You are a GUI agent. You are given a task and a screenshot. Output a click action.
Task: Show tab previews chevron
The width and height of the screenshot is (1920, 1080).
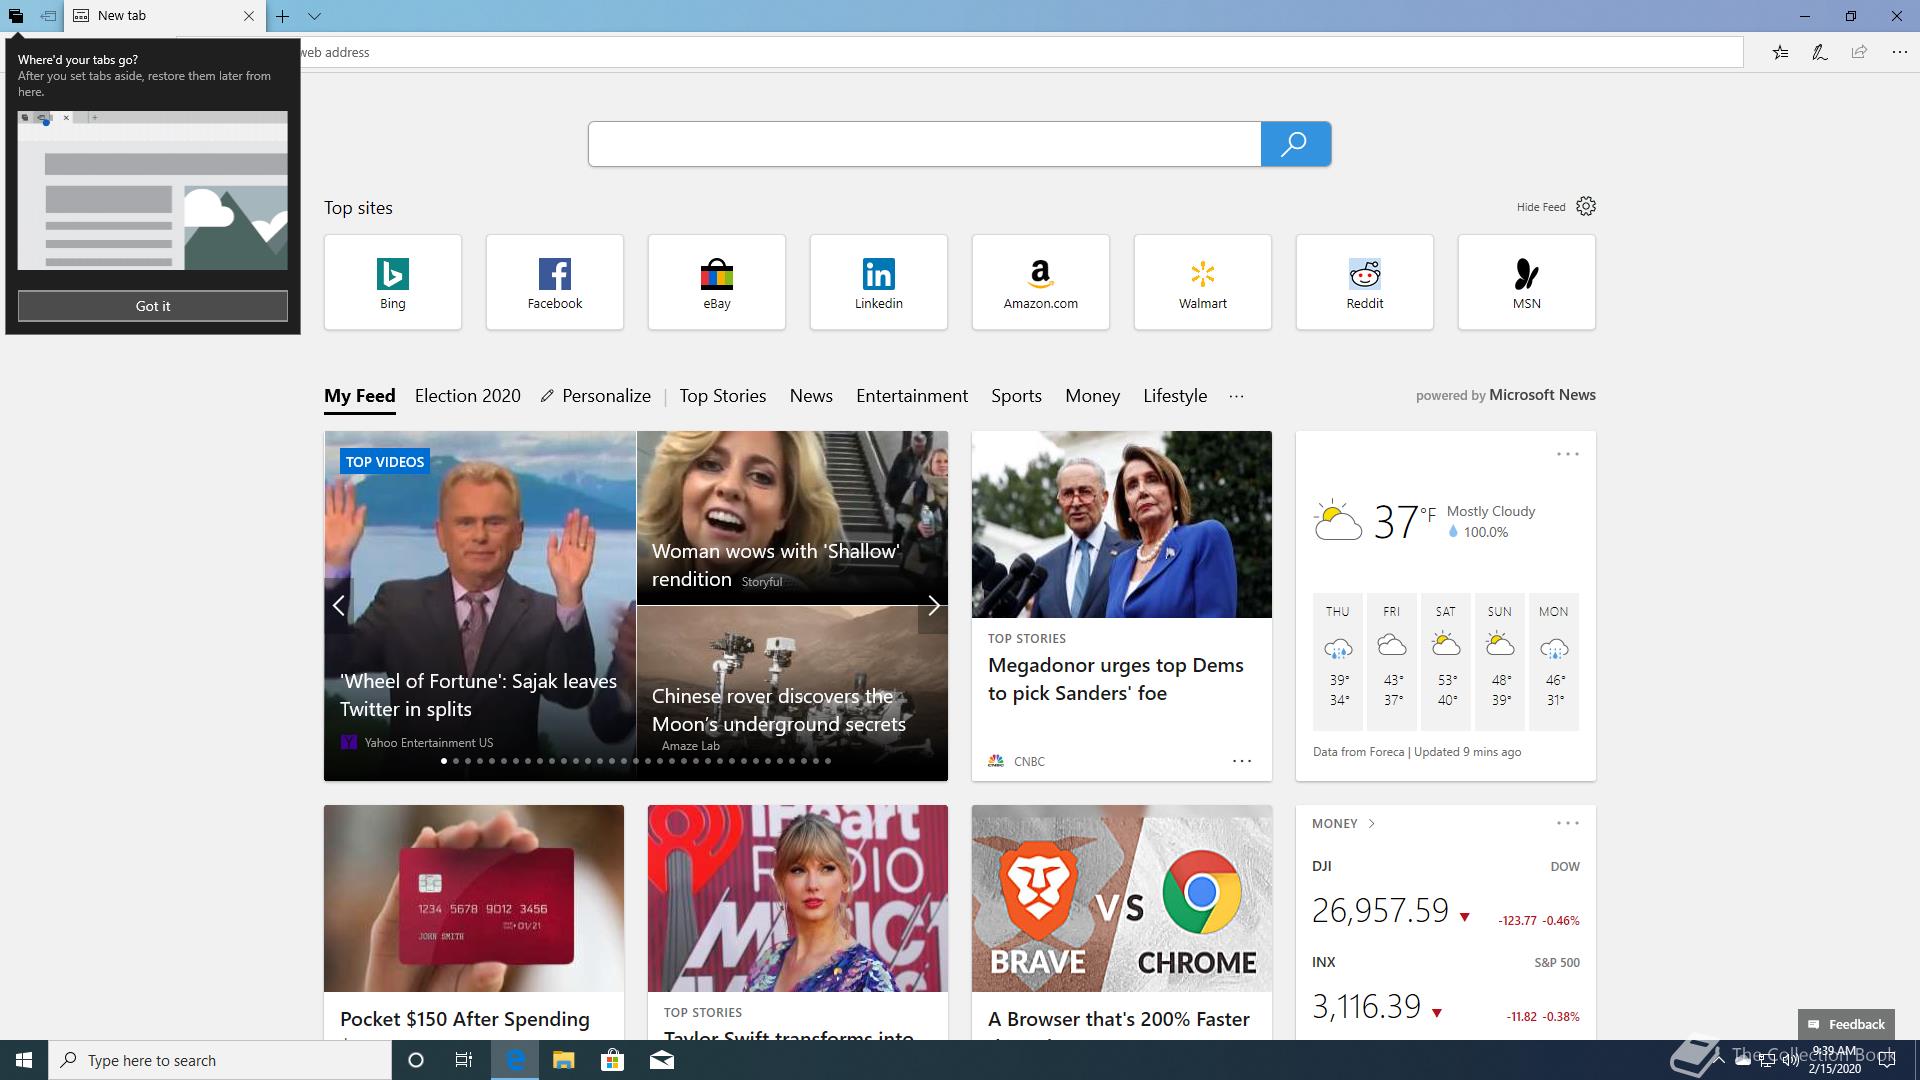[314, 16]
